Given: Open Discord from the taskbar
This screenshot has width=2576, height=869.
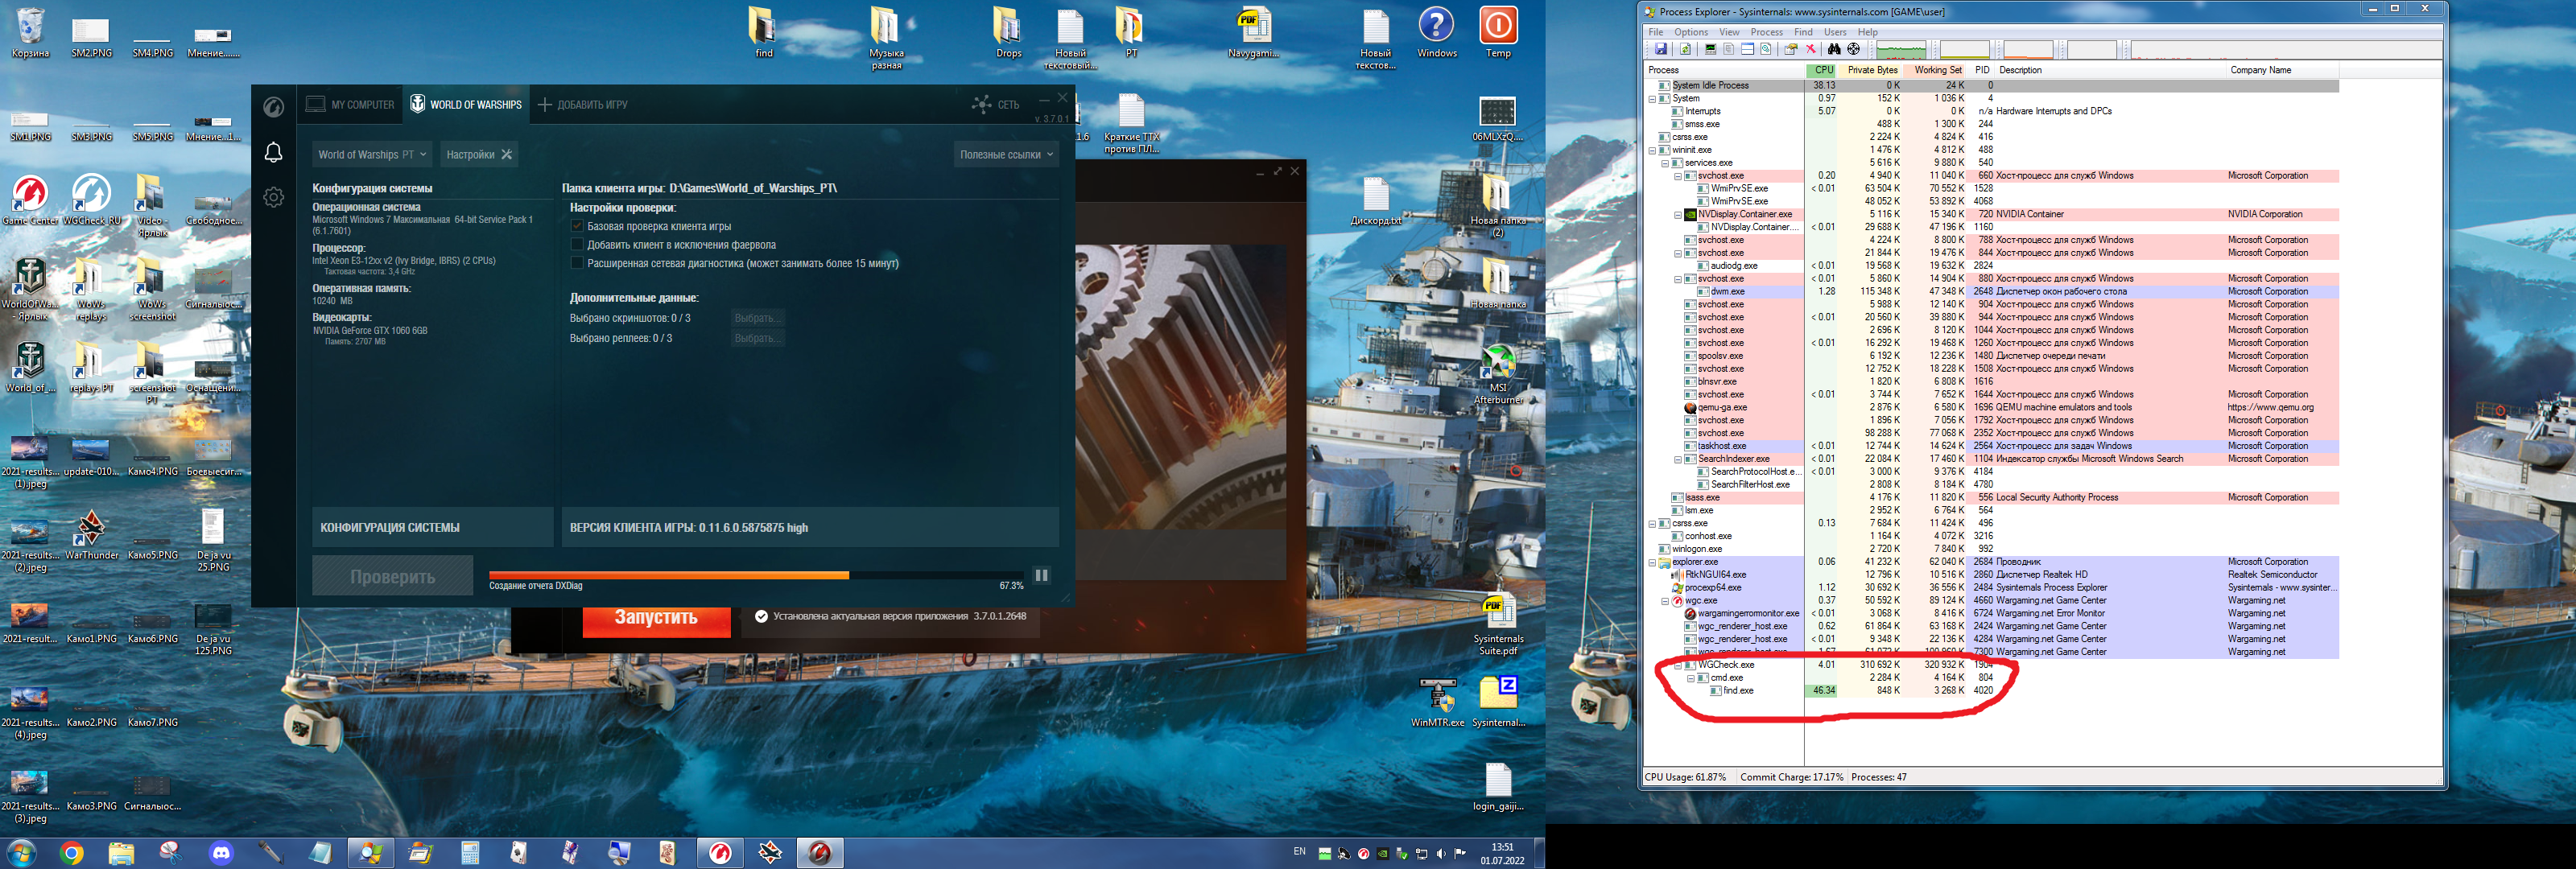Looking at the screenshot, I should point(221,853).
